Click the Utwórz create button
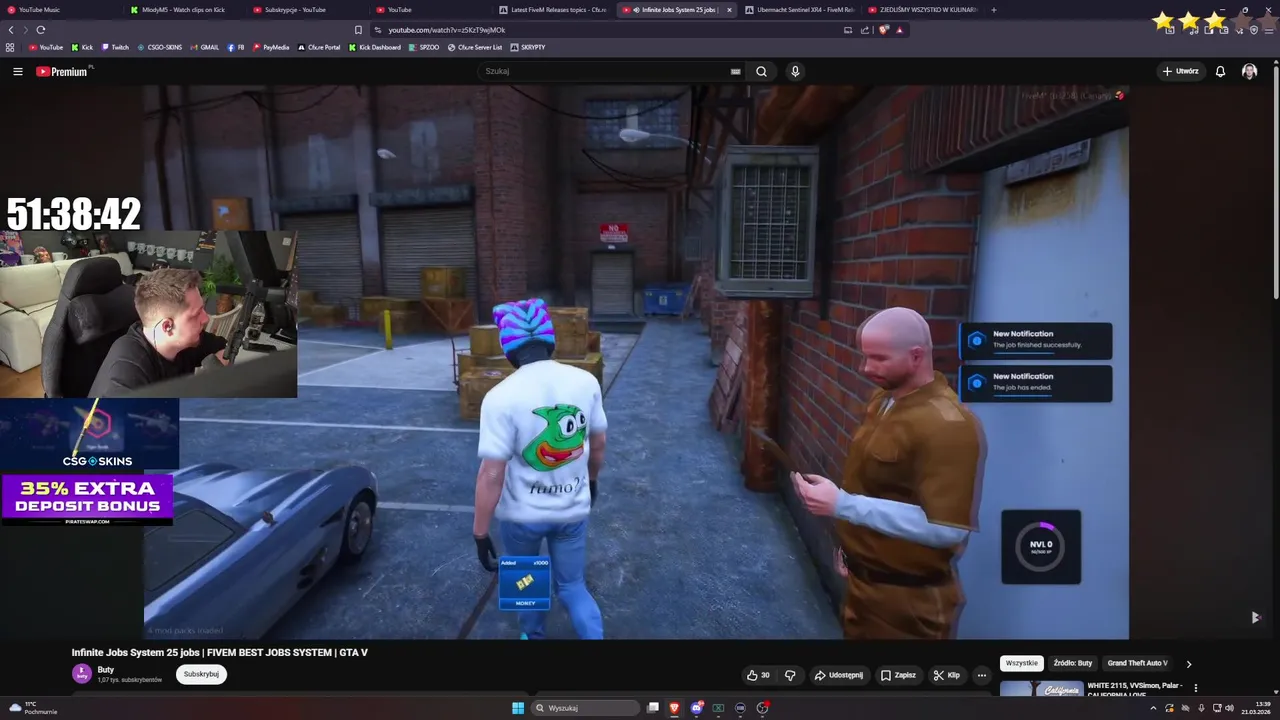 point(1180,71)
